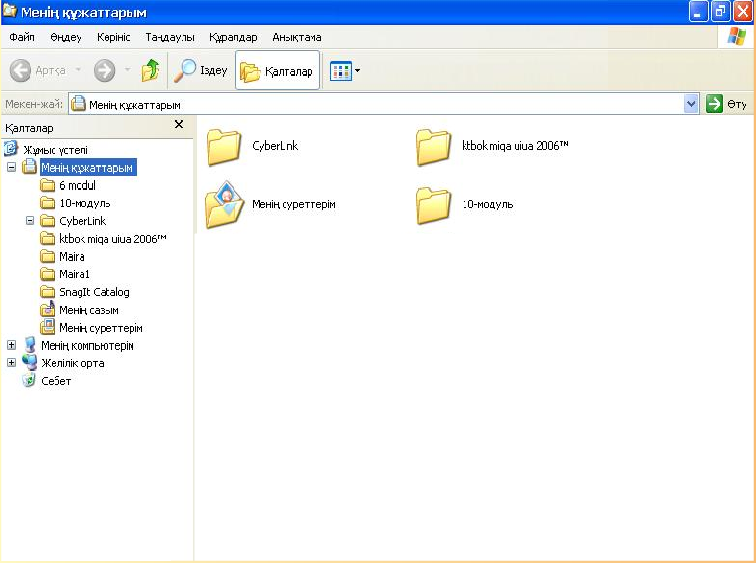
Task: Select Жұмыс үстелі in folder tree
Action: point(55,150)
